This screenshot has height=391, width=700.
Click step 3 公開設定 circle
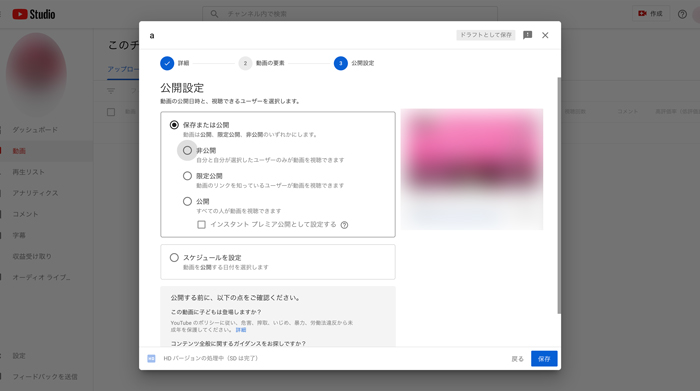(341, 63)
